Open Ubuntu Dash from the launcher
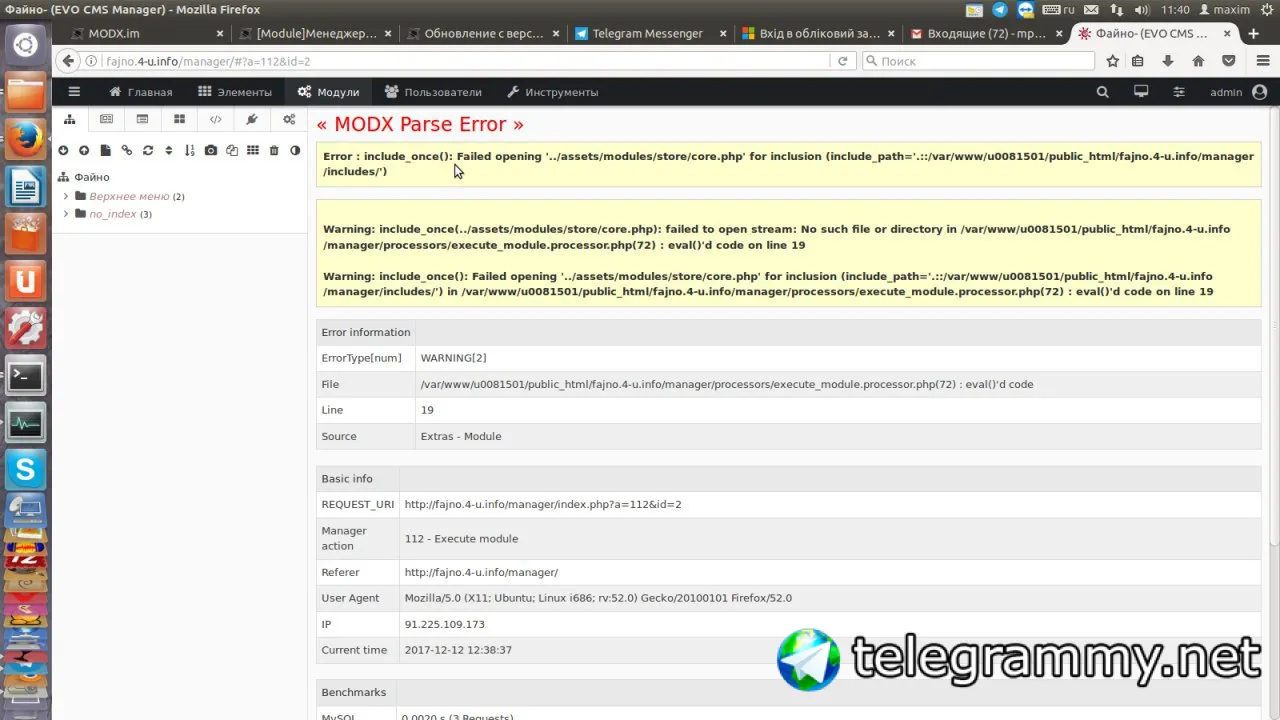Screen dimensions: 1280x720 pyautogui.click(x=25, y=45)
